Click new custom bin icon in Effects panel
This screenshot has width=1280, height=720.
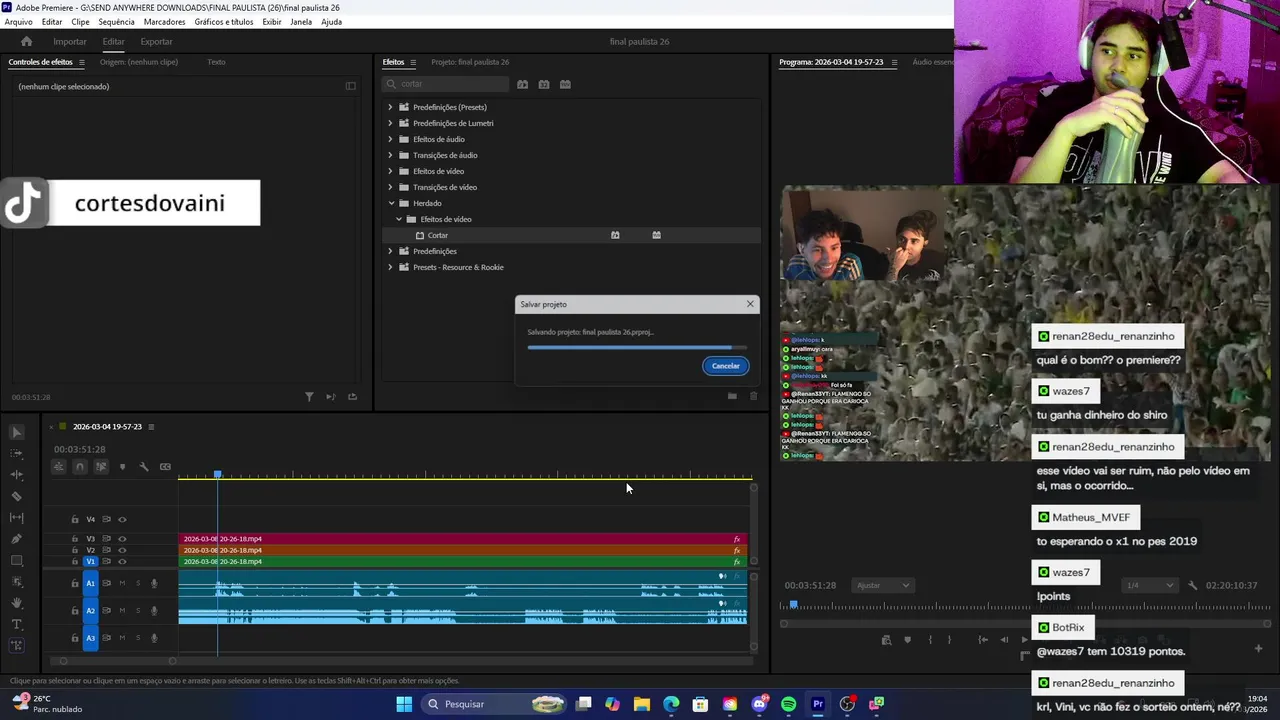[x=732, y=396]
